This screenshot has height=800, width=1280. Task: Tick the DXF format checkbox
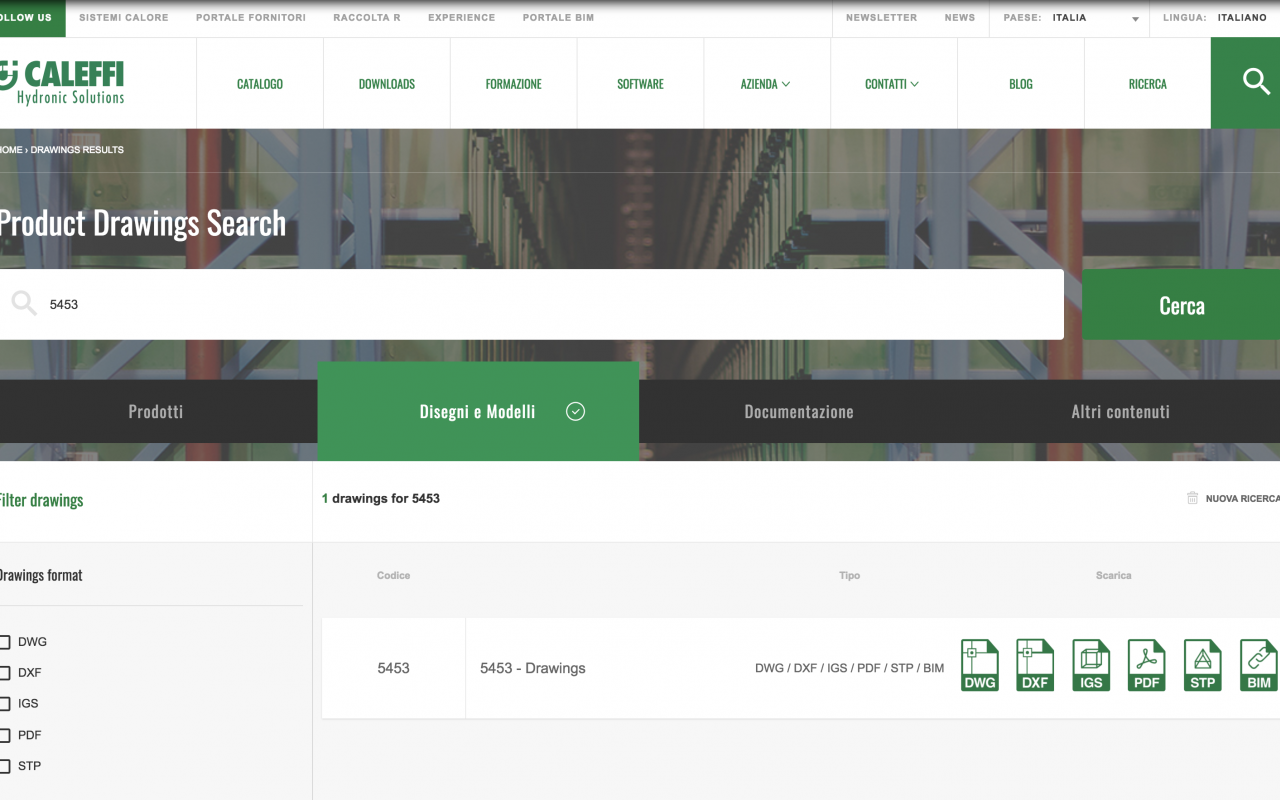(4, 673)
